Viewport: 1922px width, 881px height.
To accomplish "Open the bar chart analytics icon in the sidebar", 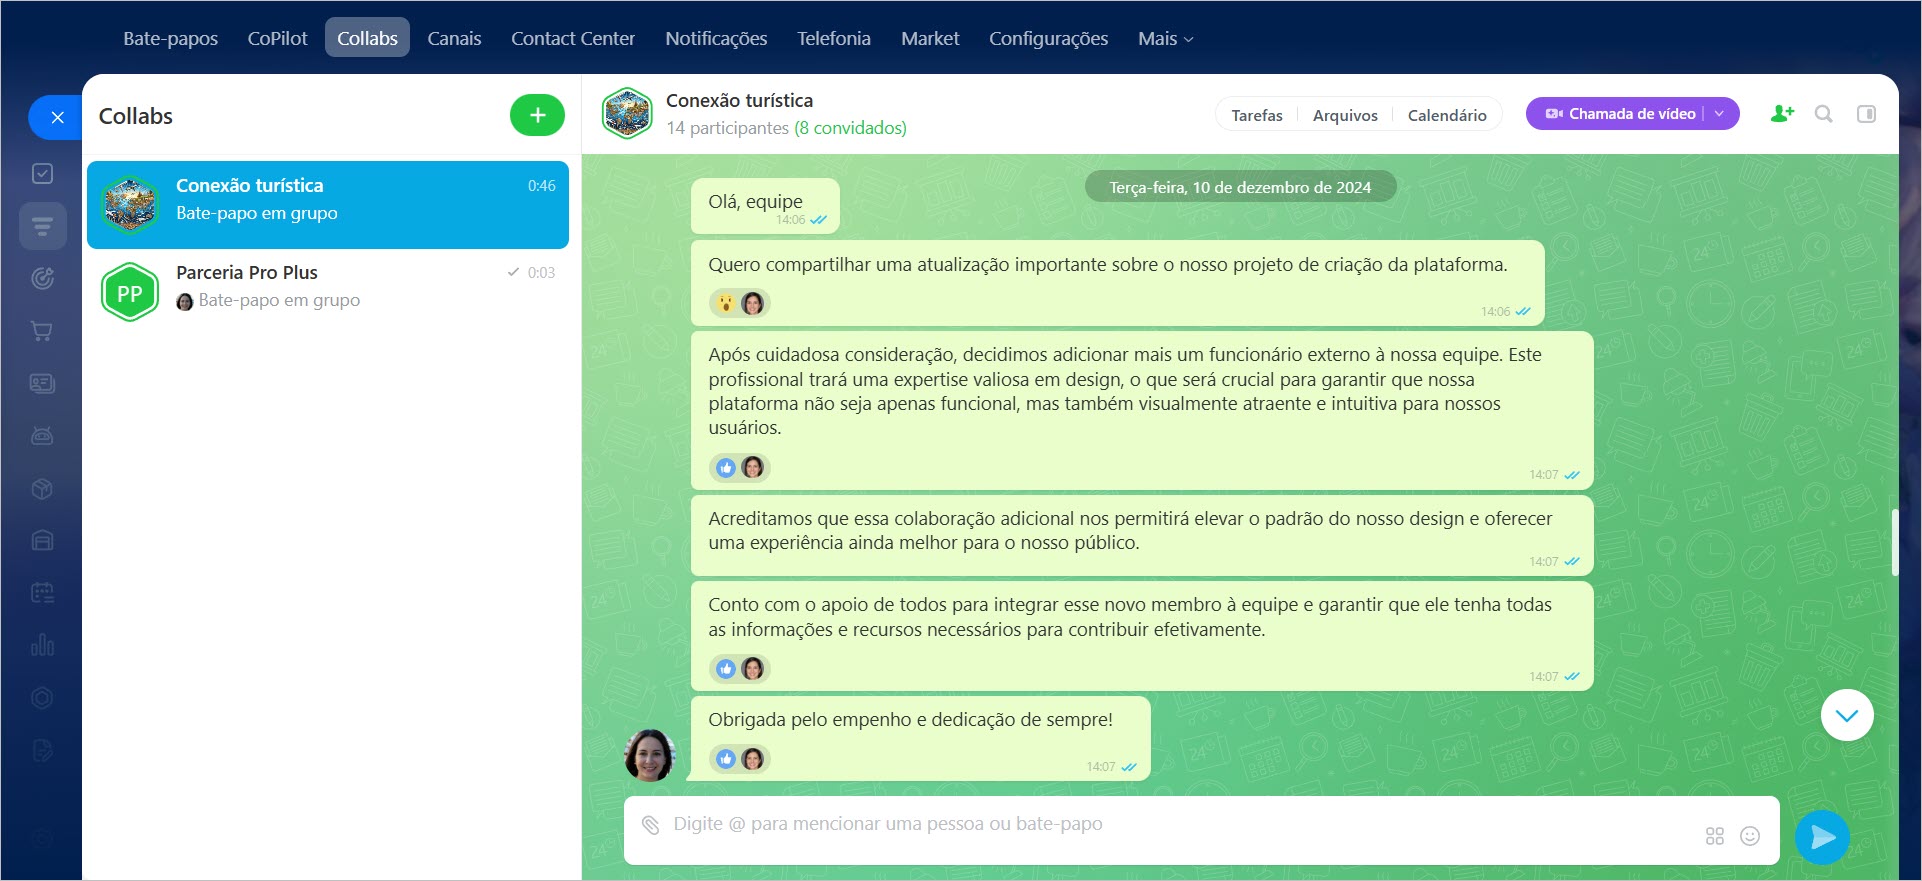I will pos(42,645).
